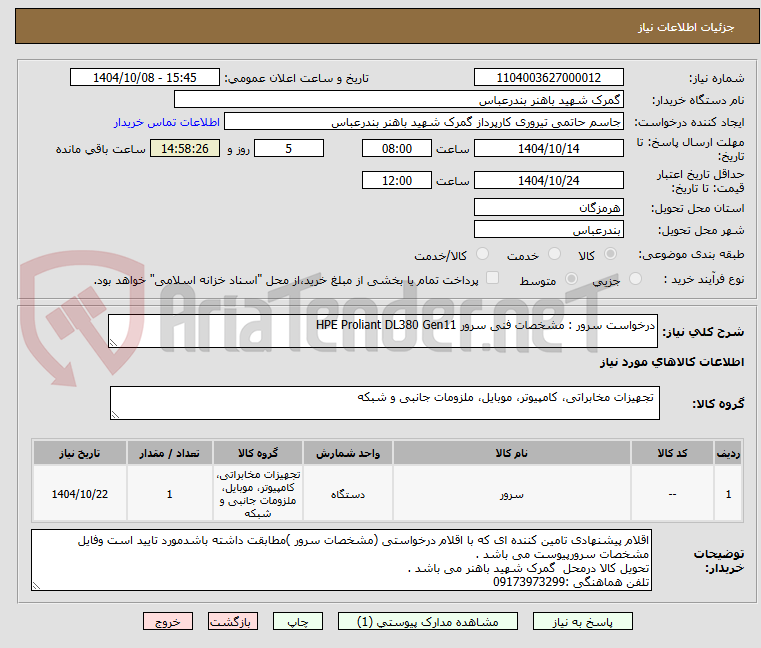
Task: Click resize handle of گروه کالا textarea
Action: 116,415
